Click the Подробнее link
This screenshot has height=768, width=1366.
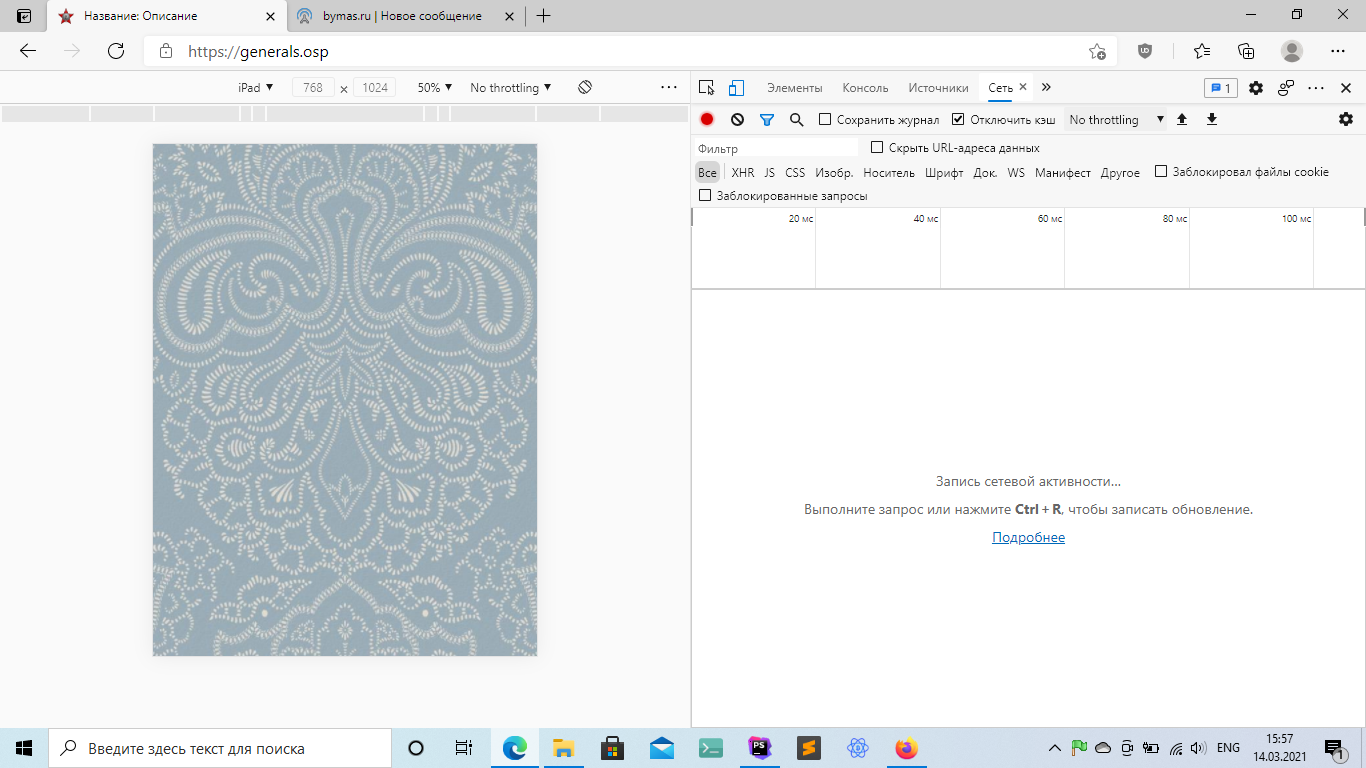pos(1028,538)
